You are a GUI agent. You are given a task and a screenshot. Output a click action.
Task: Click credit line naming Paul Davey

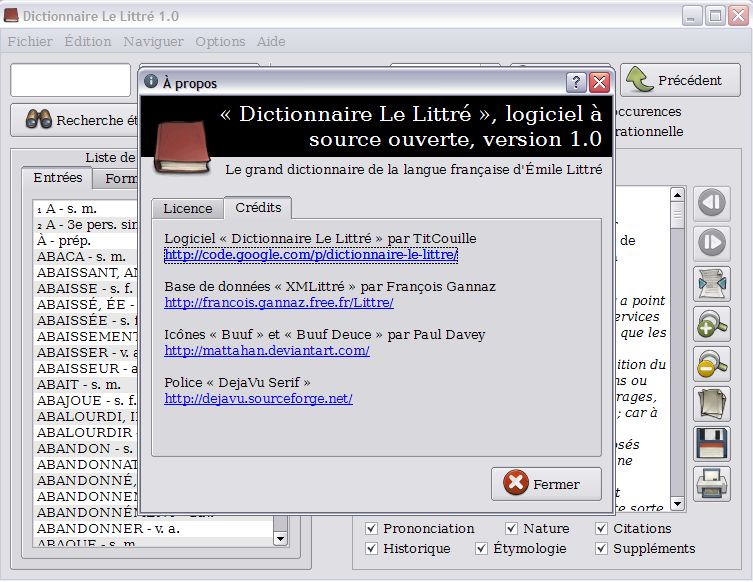pyautogui.click(x=325, y=334)
